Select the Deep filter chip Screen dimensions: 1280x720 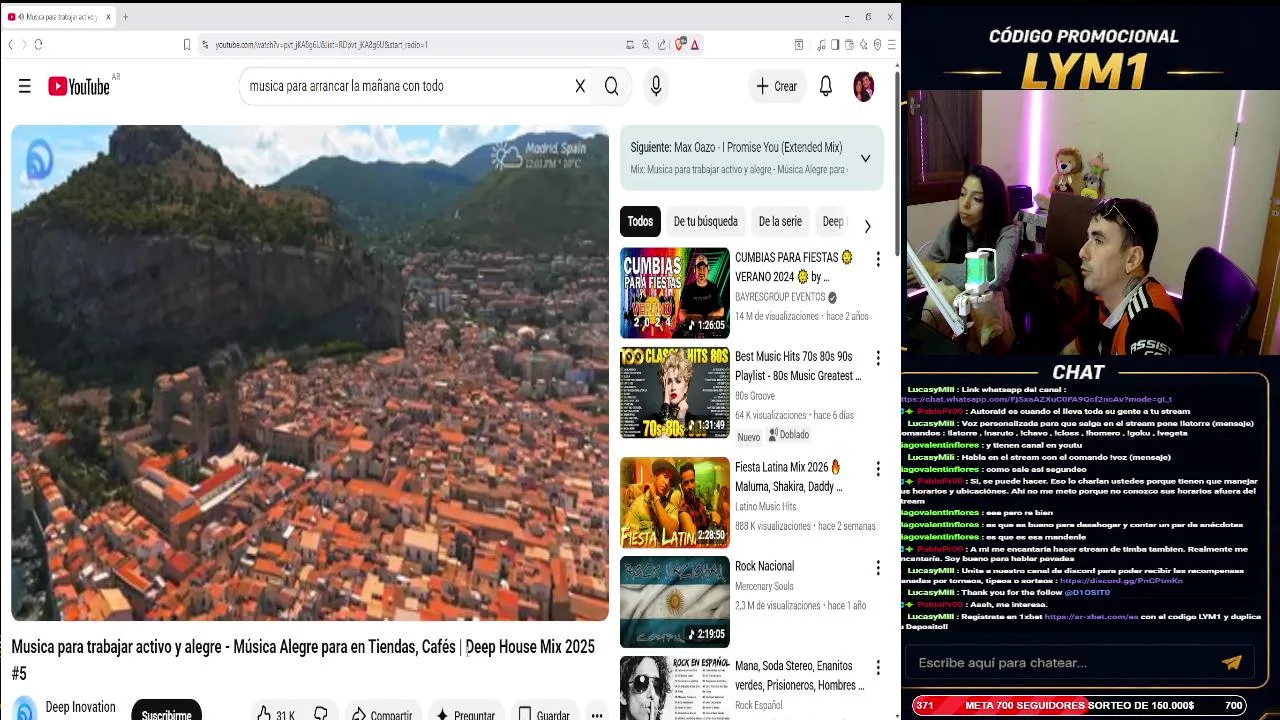coord(832,222)
